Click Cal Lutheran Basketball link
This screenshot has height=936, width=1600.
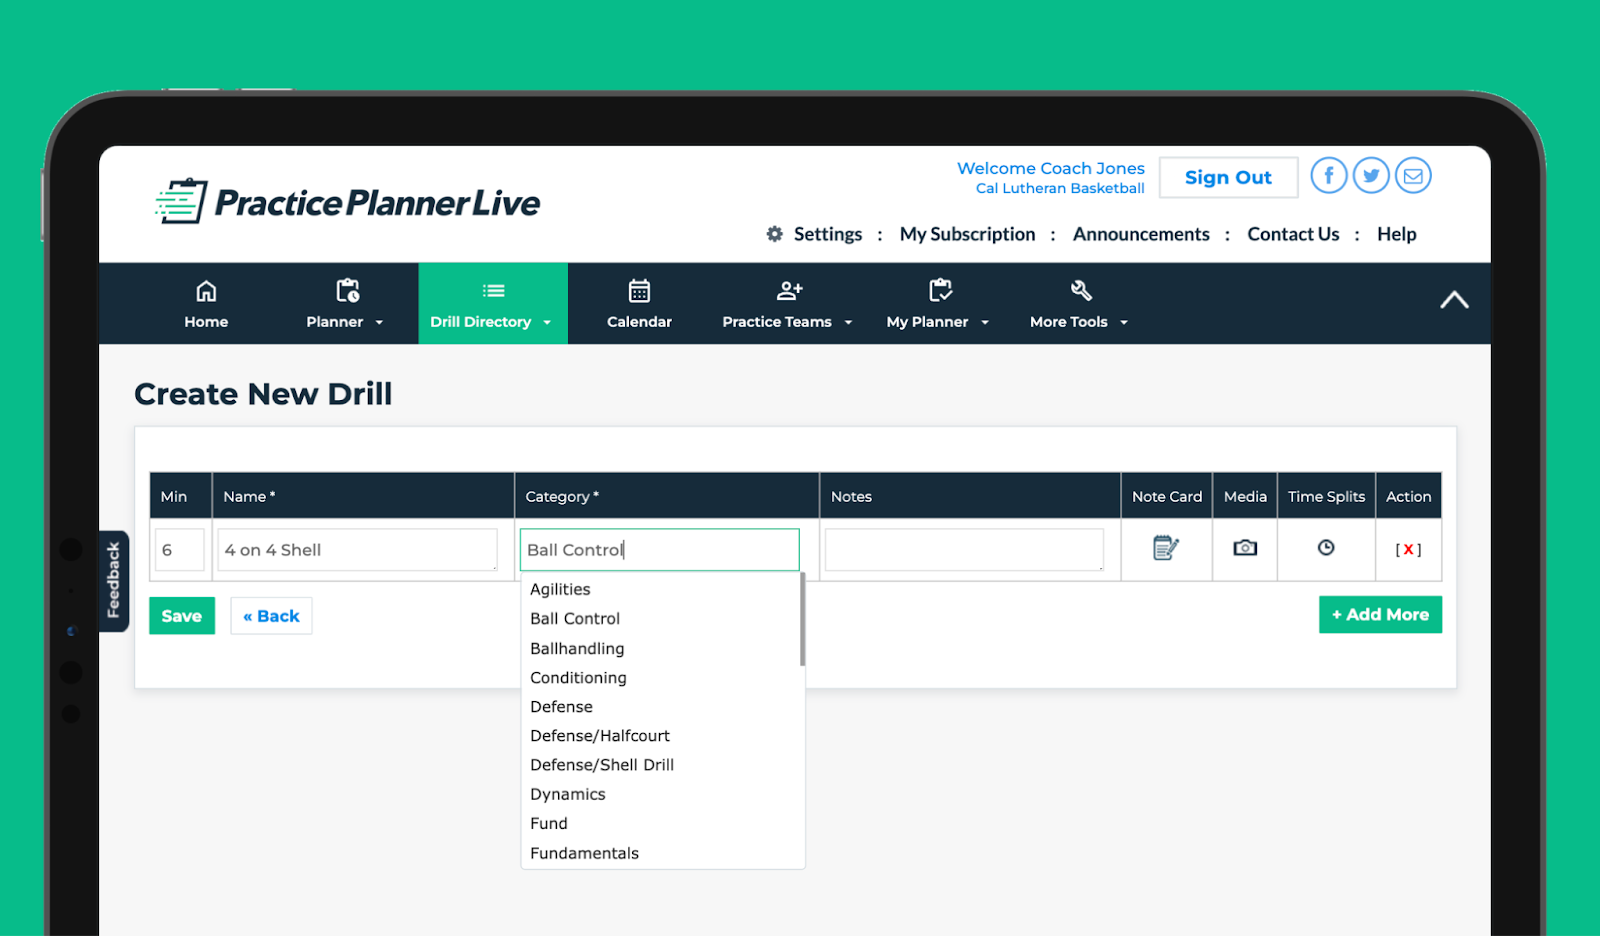tap(1060, 188)
